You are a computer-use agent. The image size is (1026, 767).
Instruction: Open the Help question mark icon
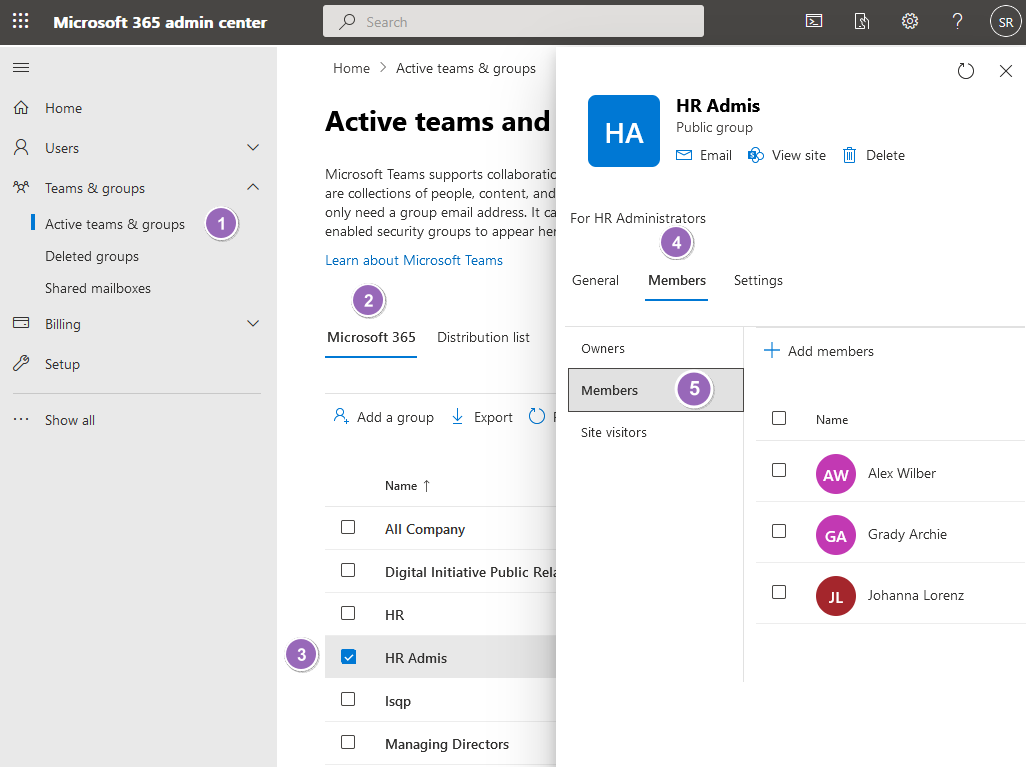(x=957, y=22)
